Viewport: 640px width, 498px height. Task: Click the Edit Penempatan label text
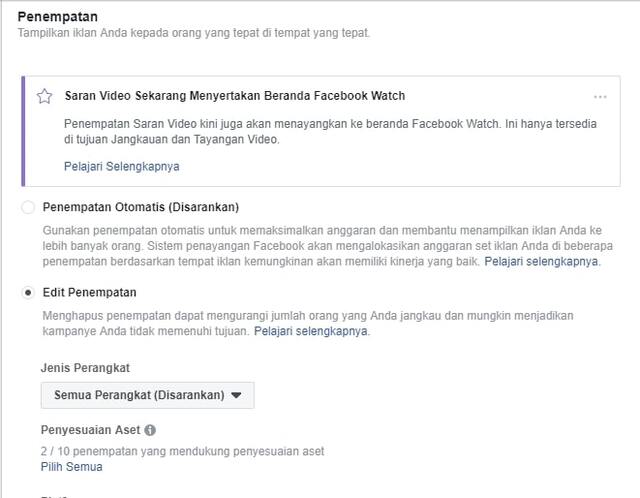(89, 292)
